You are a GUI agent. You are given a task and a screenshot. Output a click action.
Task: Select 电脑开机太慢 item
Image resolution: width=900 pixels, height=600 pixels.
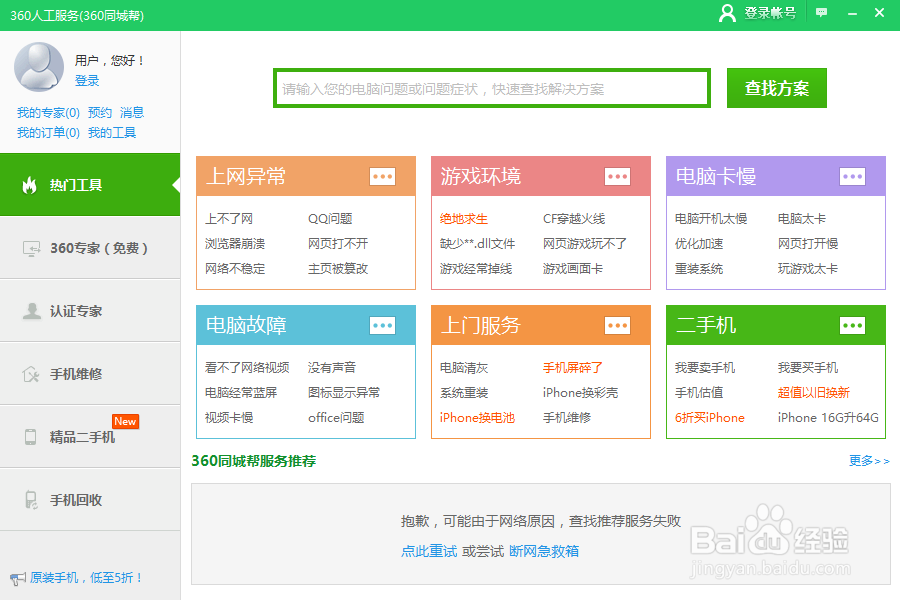(711, 219)
